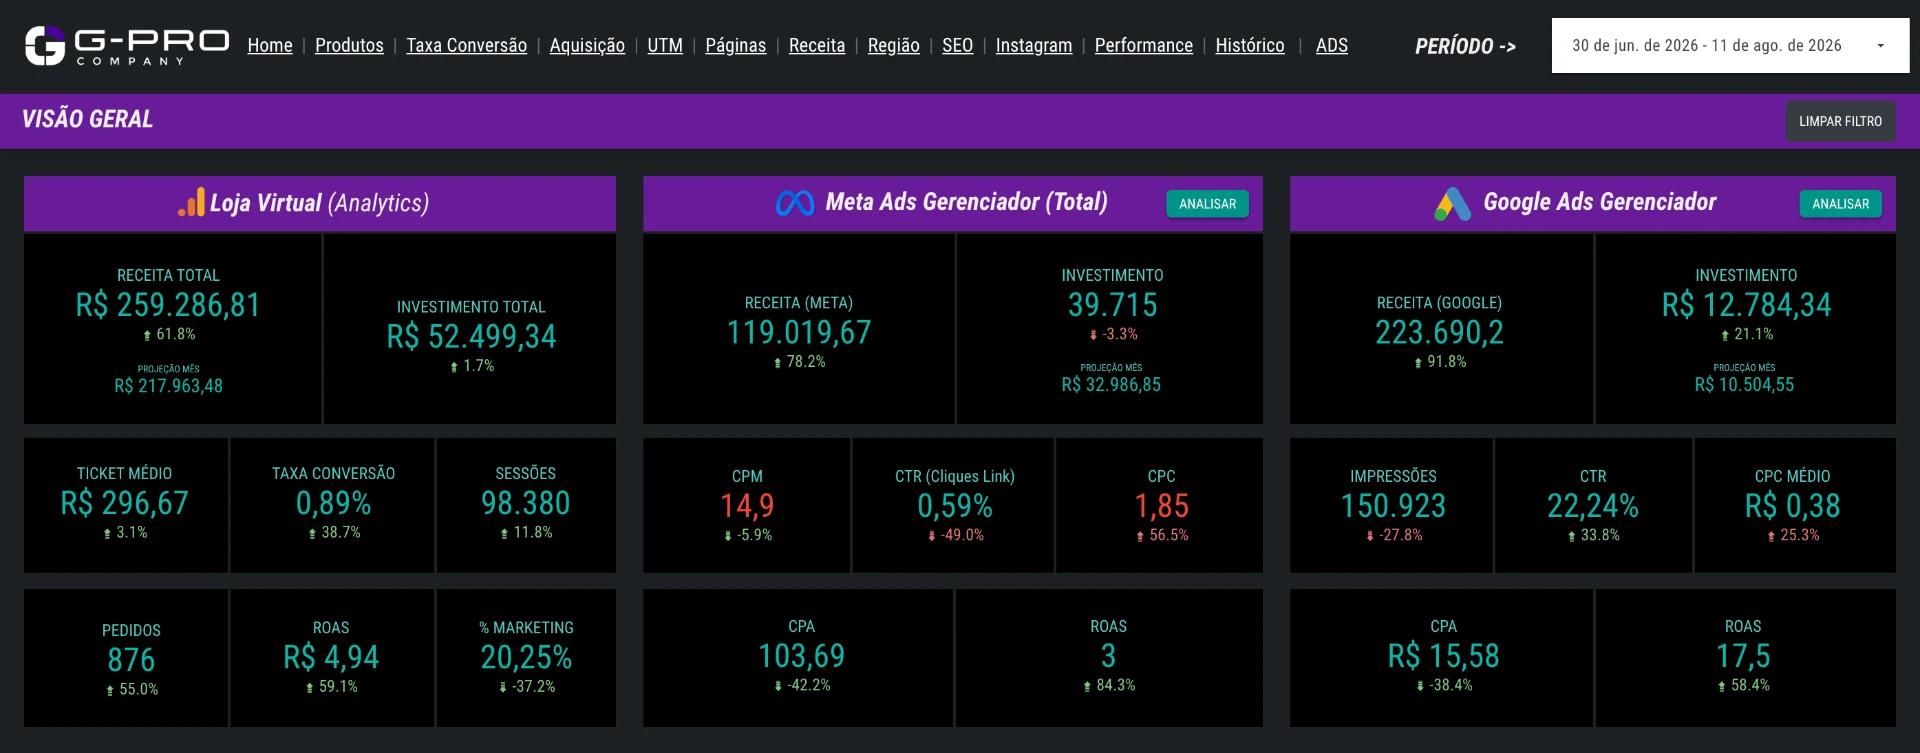This screenshot has width=1920, height=753.
Task: Select the Loja Virtual ROAS value R$ 4,94
Action: coord(331,657)
